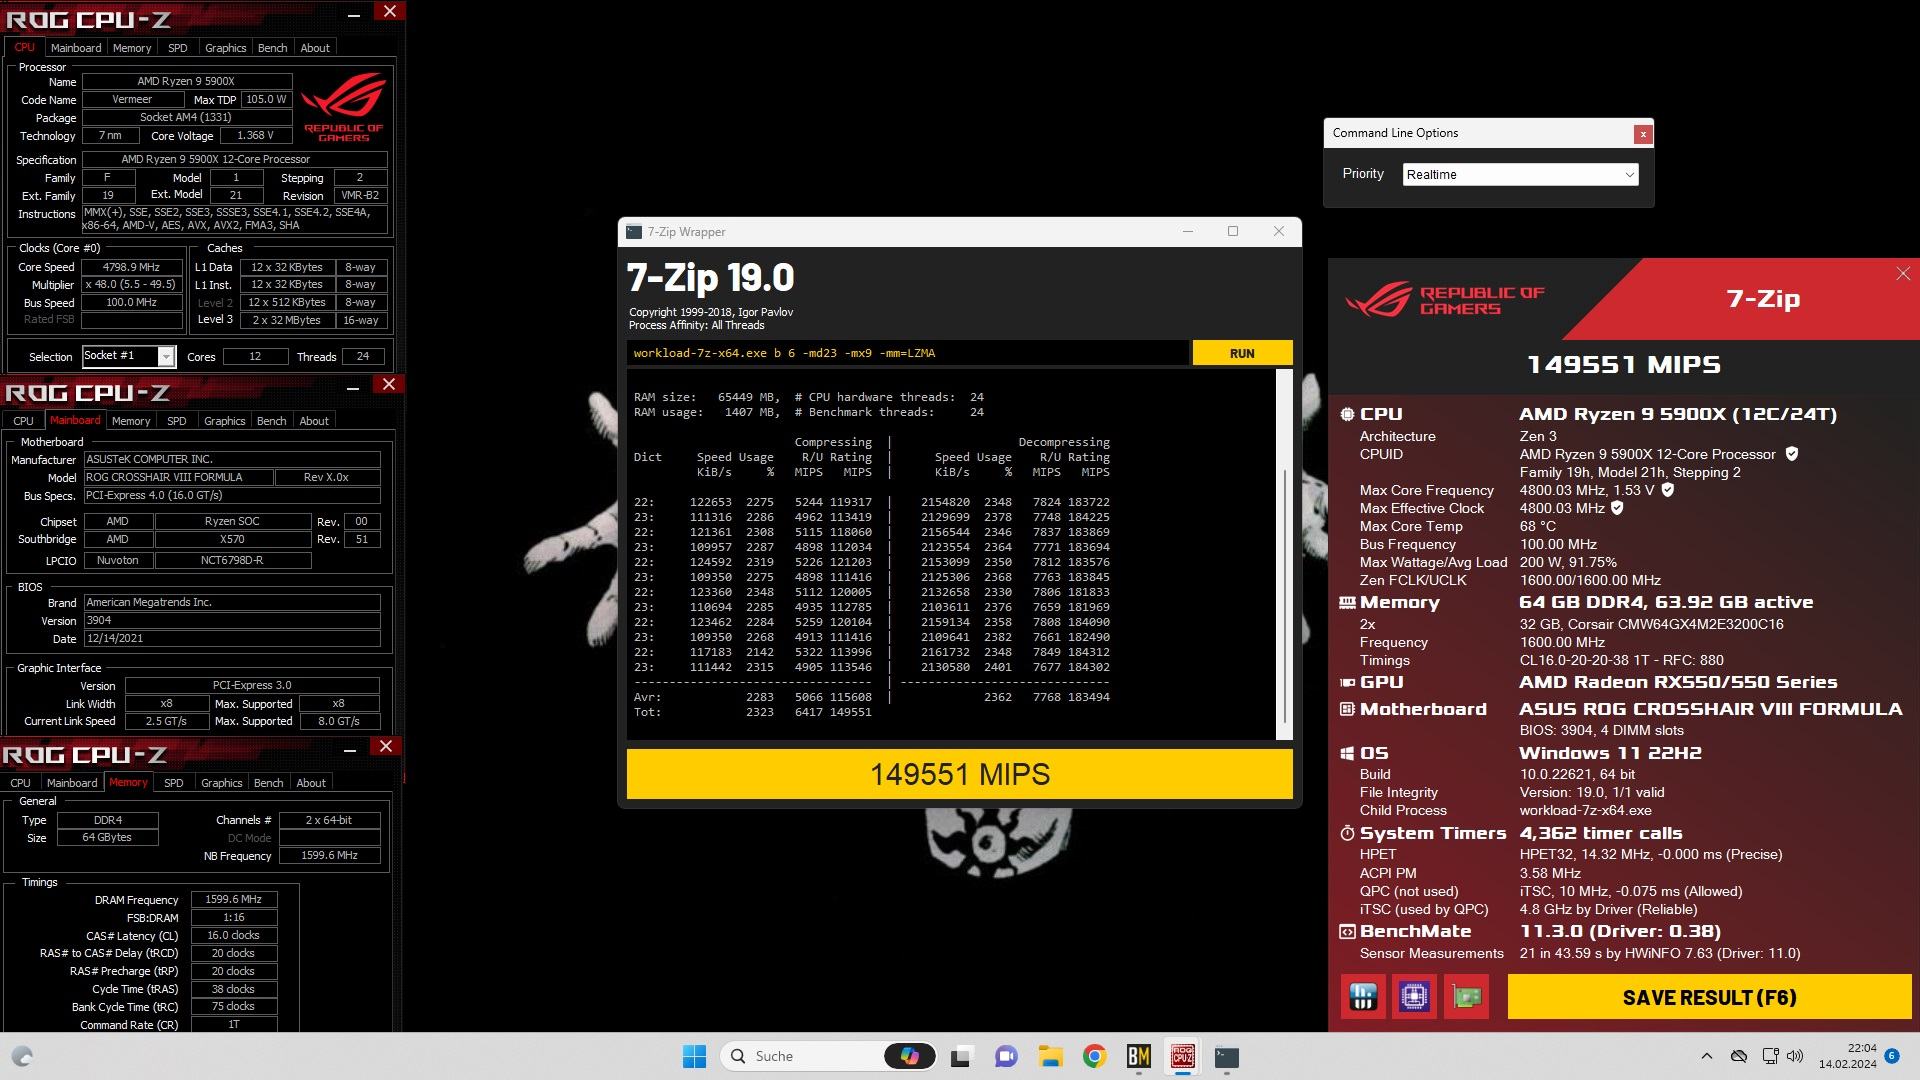The height and width of the screenshot is (1080, 1920).
Task: Open SPD tab in top CPU-Z window
Action: [x=178, y=48]
